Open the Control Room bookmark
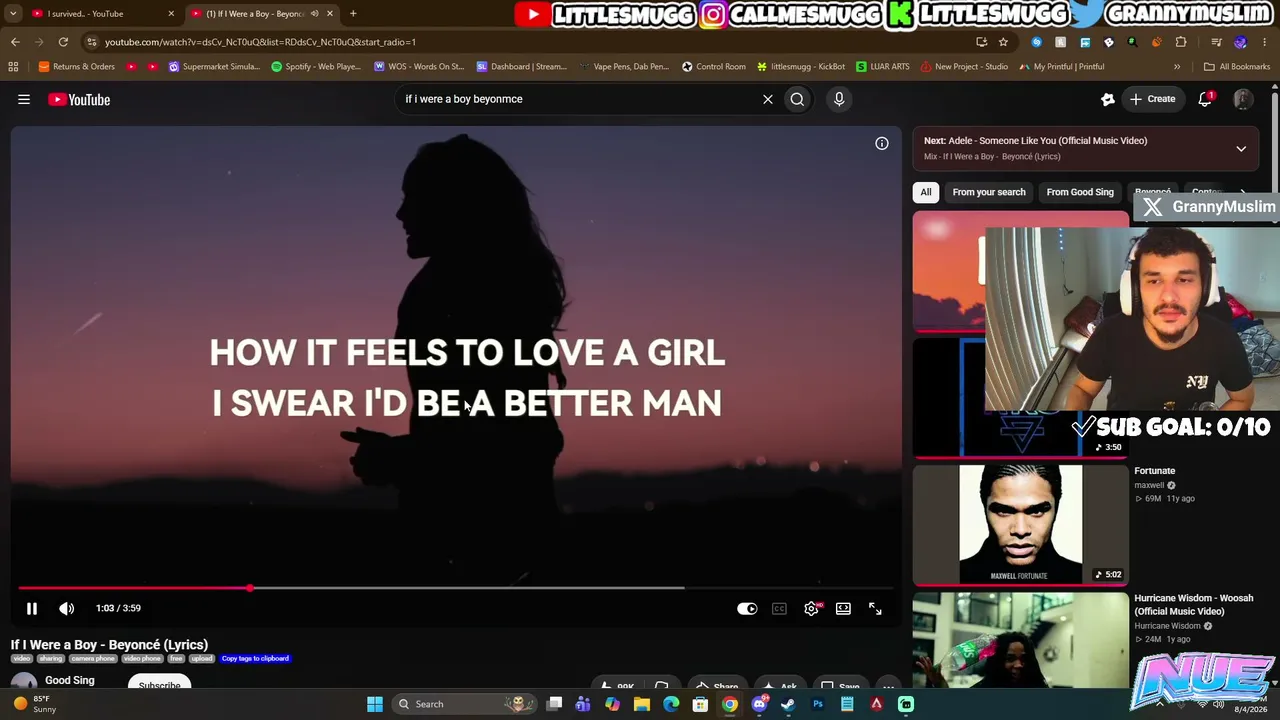This screenshot has height=720, width=1280. tap(714, 67)
